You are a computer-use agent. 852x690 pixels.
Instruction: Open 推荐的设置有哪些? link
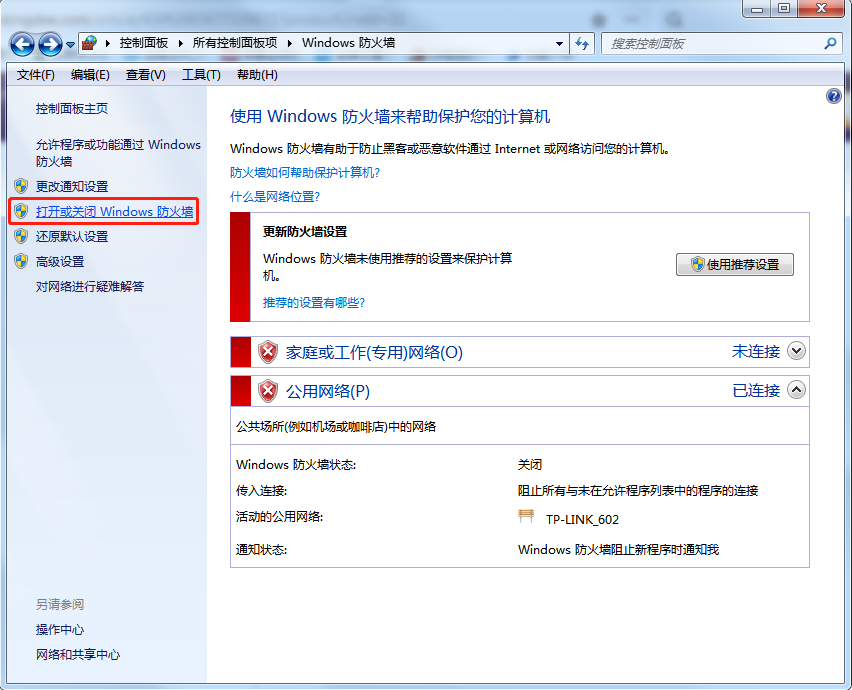314,303
